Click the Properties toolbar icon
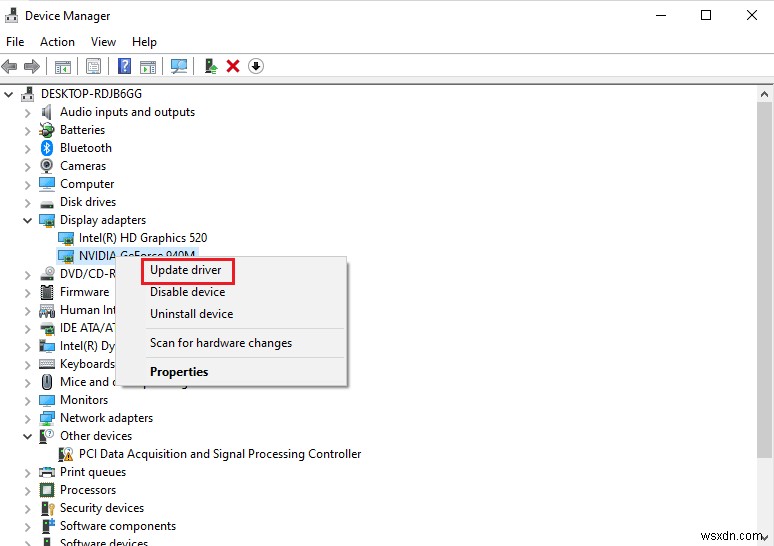 tap(93, 66)
